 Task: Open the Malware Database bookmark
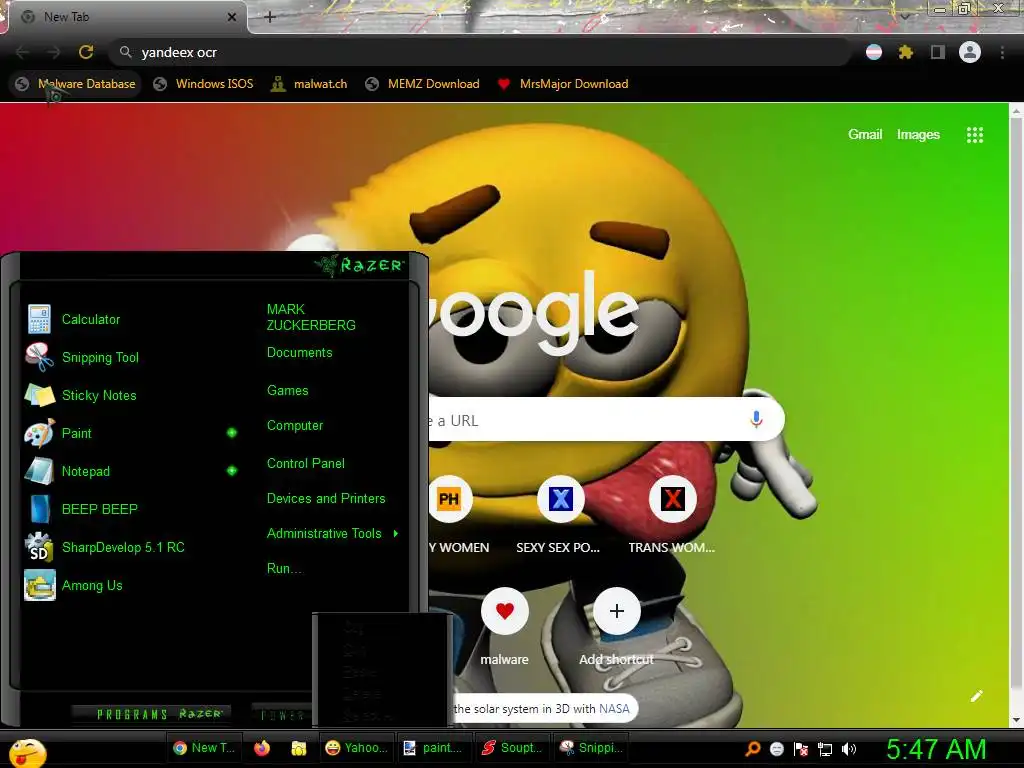pyautogui.click(x=76, y=84)
